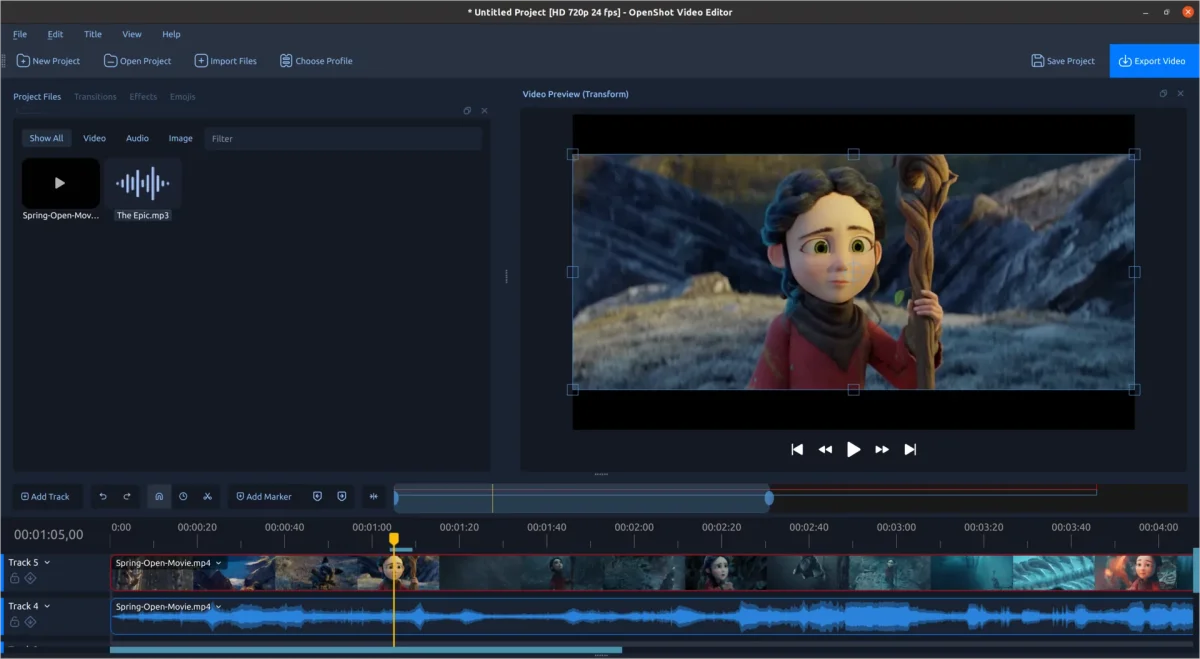Lock Track 5 with the padlock icon
The width and height of the screenshot is (1200, 659).
[15, 578]
